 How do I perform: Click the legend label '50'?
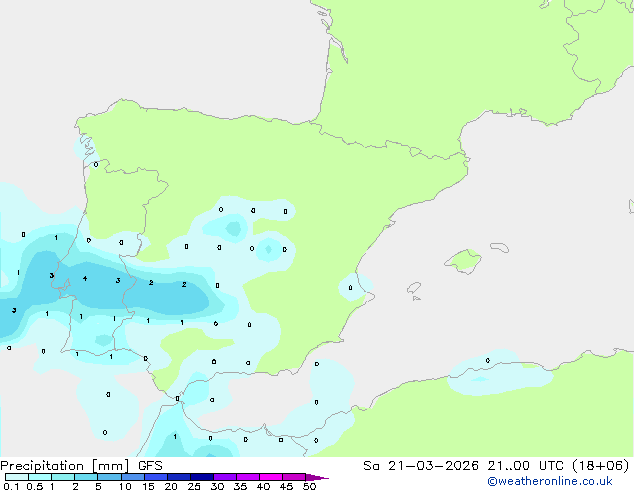pyautogui.click(x=309, y=486)
